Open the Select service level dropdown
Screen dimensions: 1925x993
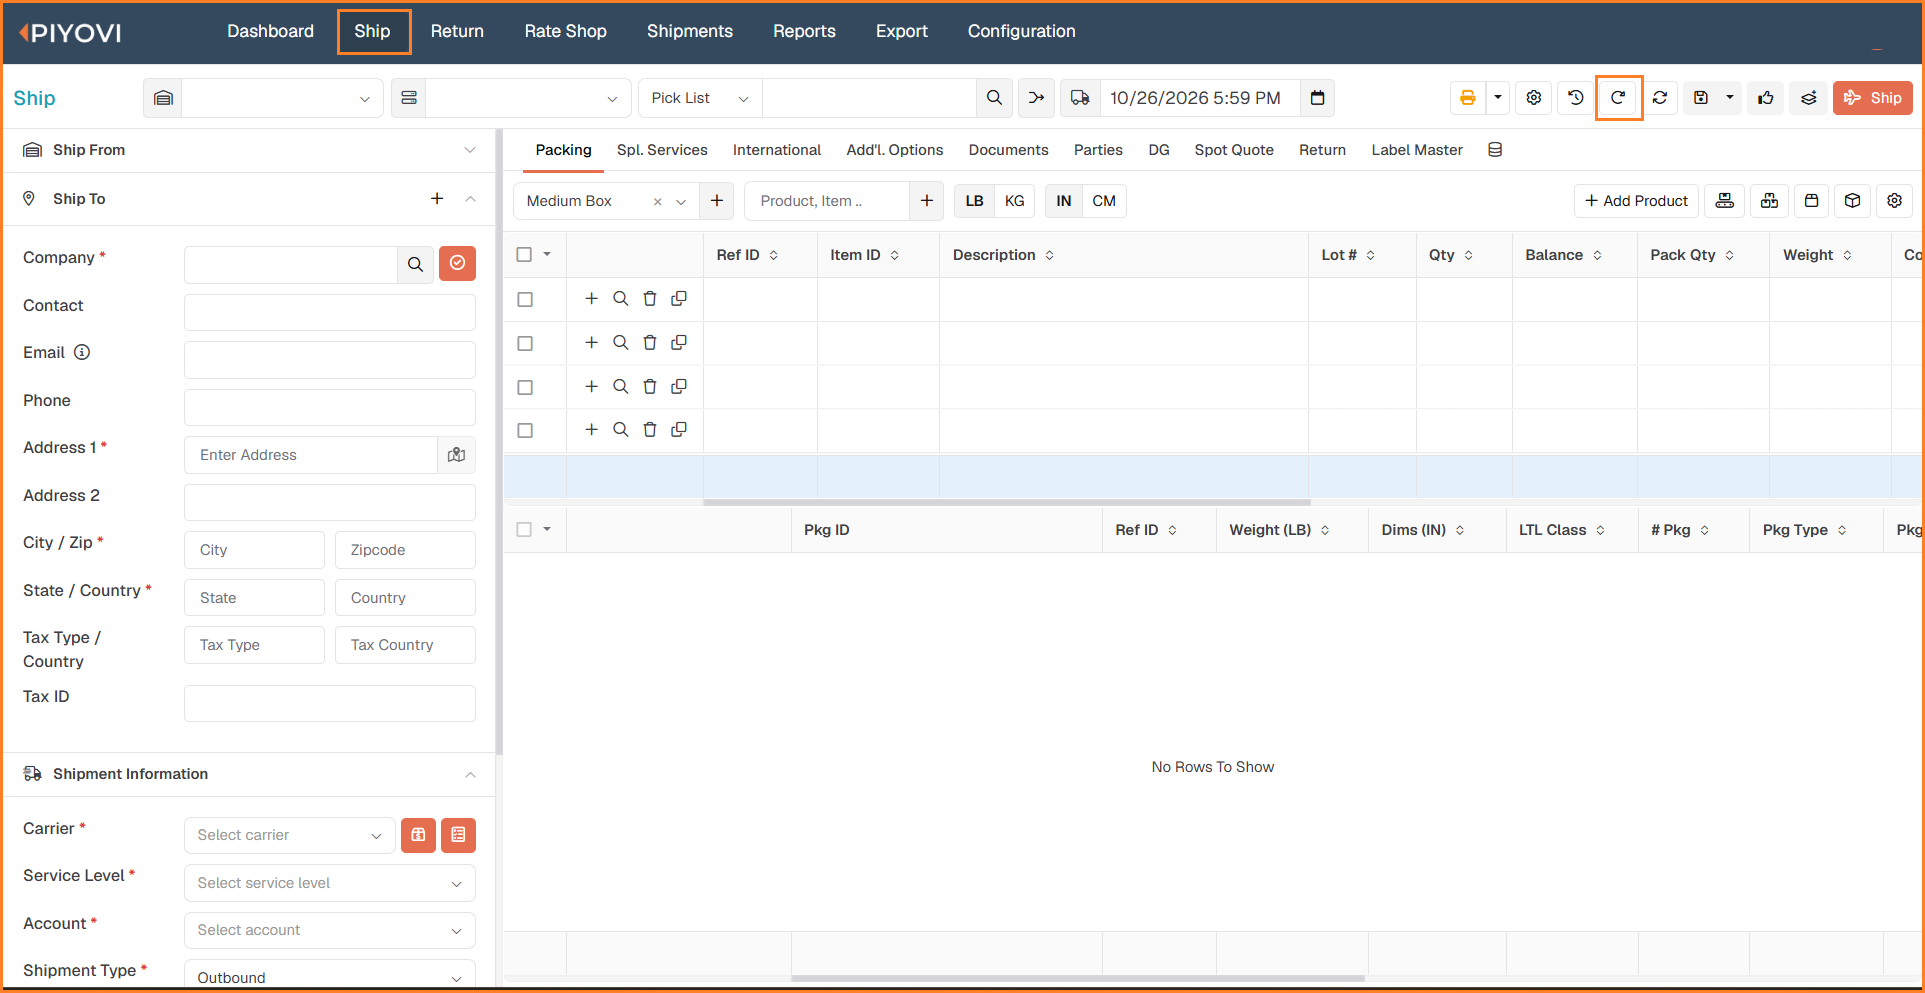(x=329, y=883)
